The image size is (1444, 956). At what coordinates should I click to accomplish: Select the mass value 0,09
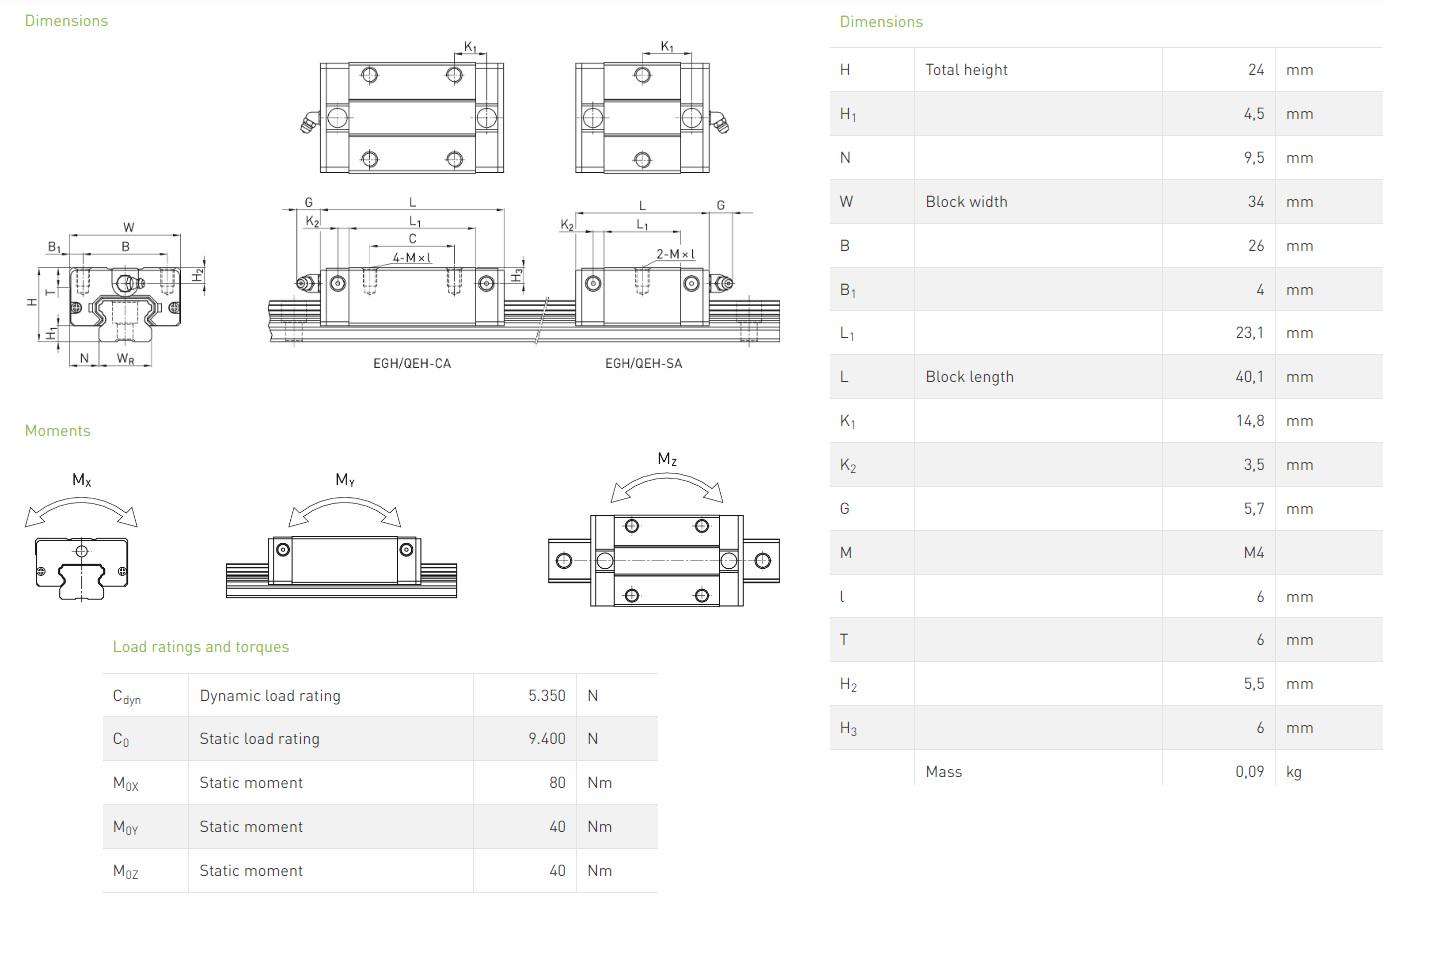1250,772
